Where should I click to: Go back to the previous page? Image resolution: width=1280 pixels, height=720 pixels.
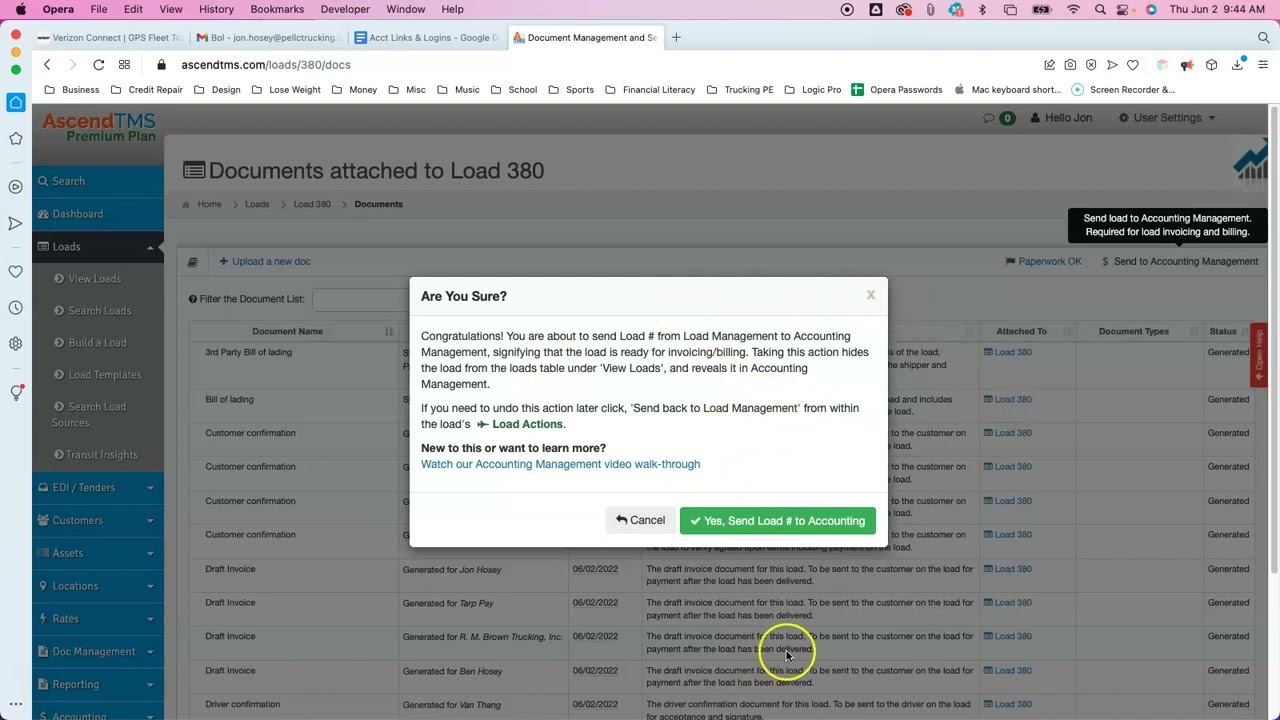click(47, 65)
